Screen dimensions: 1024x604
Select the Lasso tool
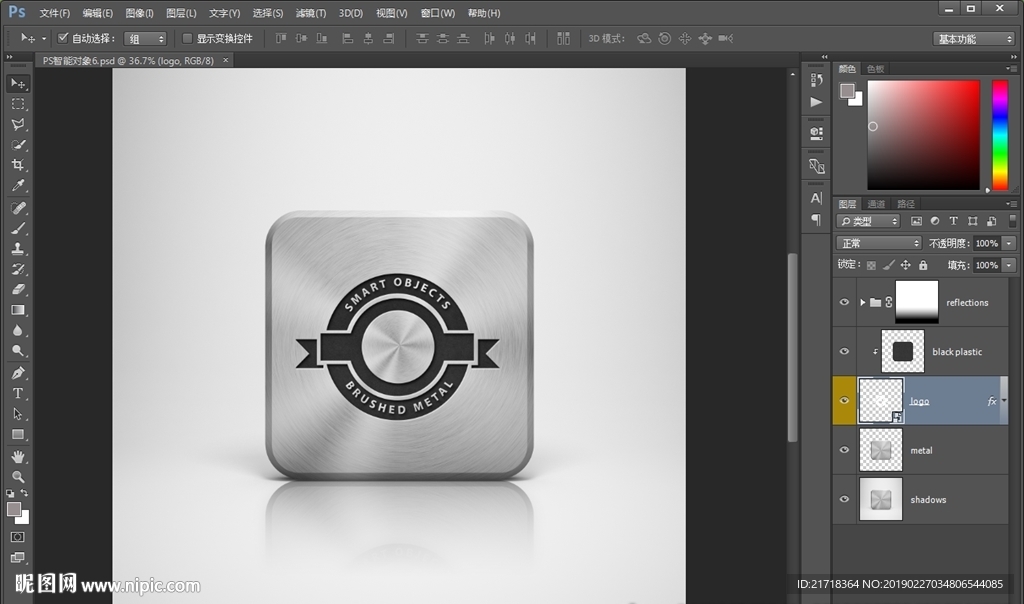point(18,125)
